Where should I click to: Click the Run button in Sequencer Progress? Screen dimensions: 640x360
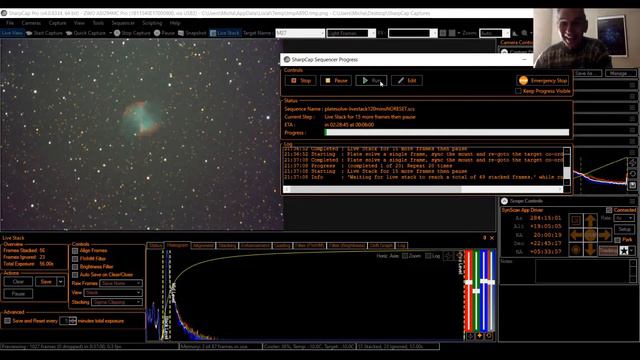coord(371,80)
